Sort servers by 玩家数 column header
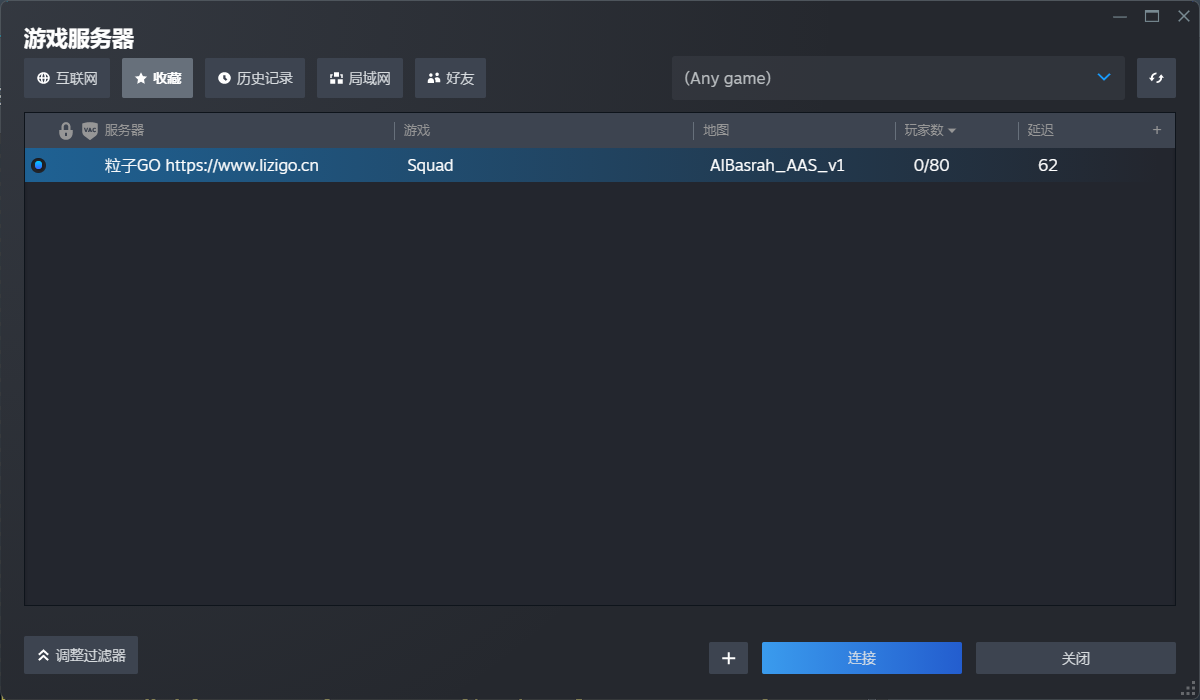Image resolution: width=1200 pixels, height=700 pixels. pyautogui.click(x=930, y=131)
